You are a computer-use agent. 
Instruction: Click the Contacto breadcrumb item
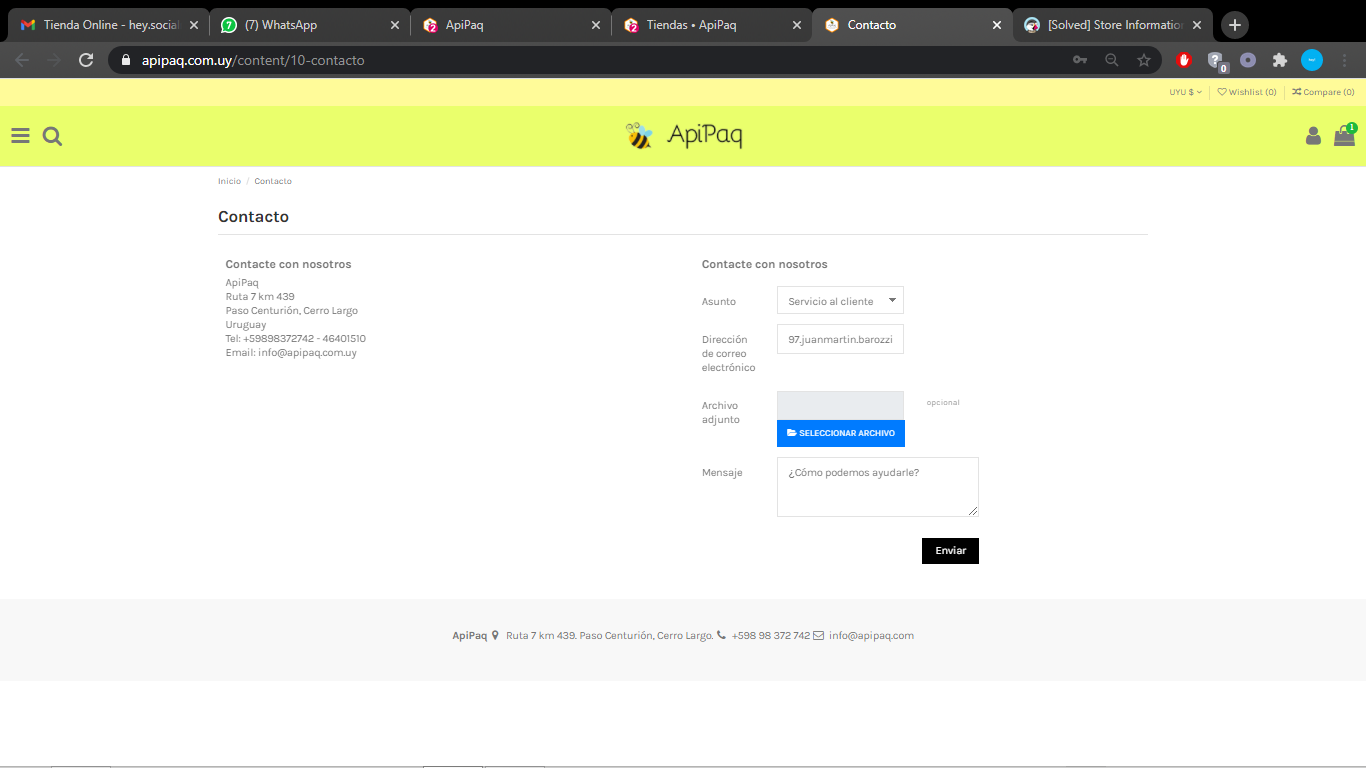(x=273, y=181)
